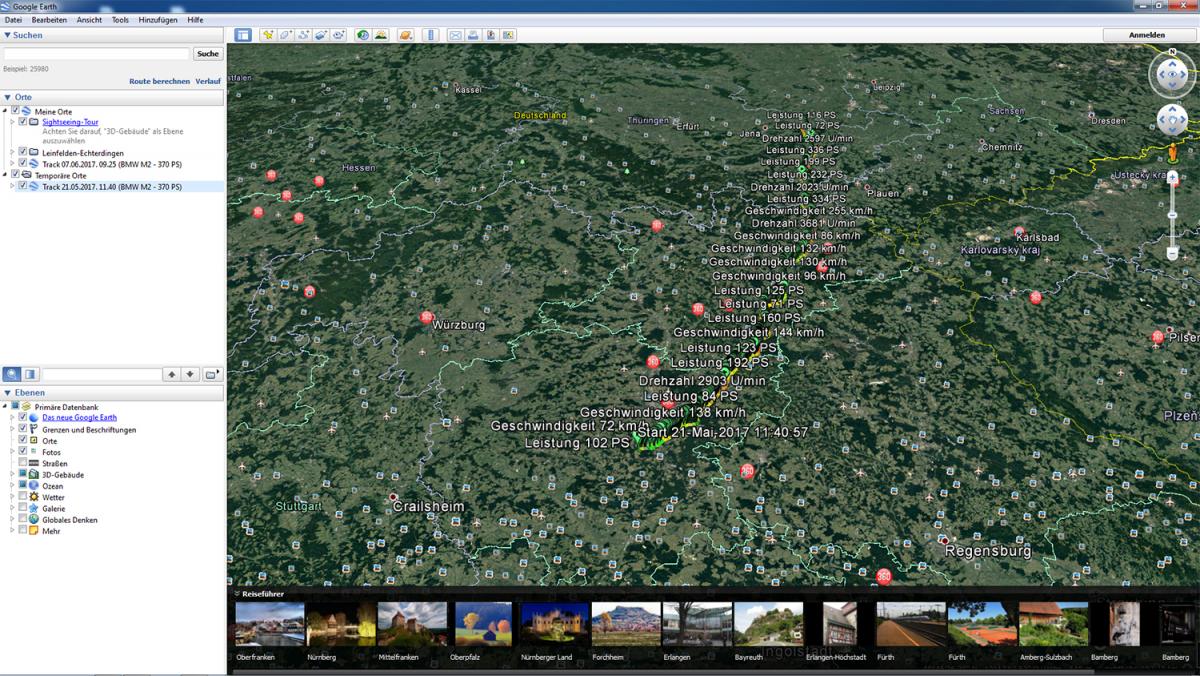Enable the Straßen layer checkbox
Viewport: 1200px width, 676px height.
23,463
